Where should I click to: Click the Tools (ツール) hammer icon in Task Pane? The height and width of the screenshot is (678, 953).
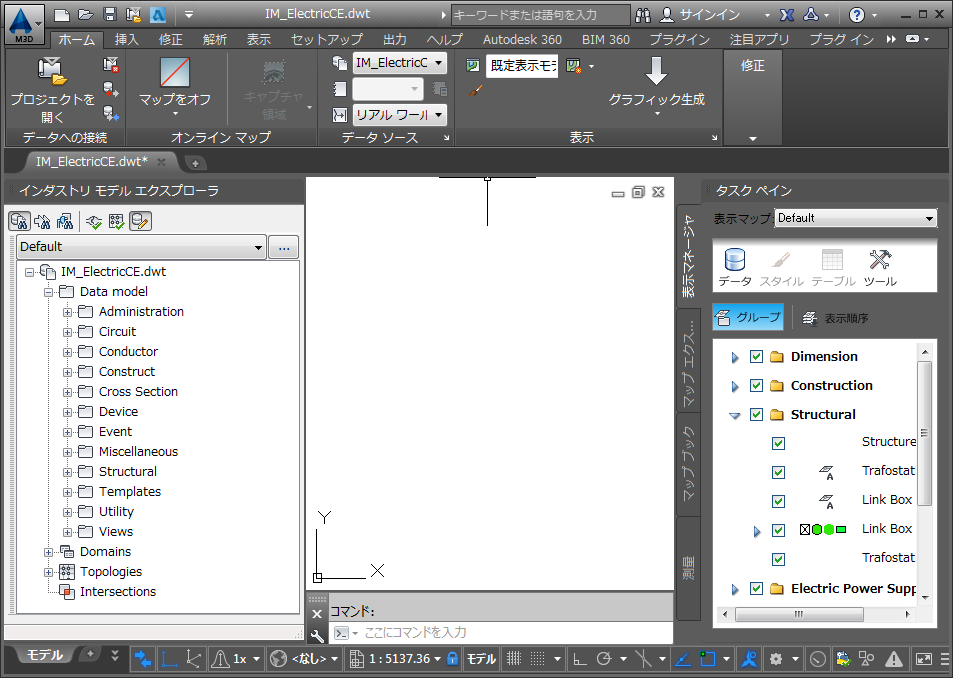879,260
